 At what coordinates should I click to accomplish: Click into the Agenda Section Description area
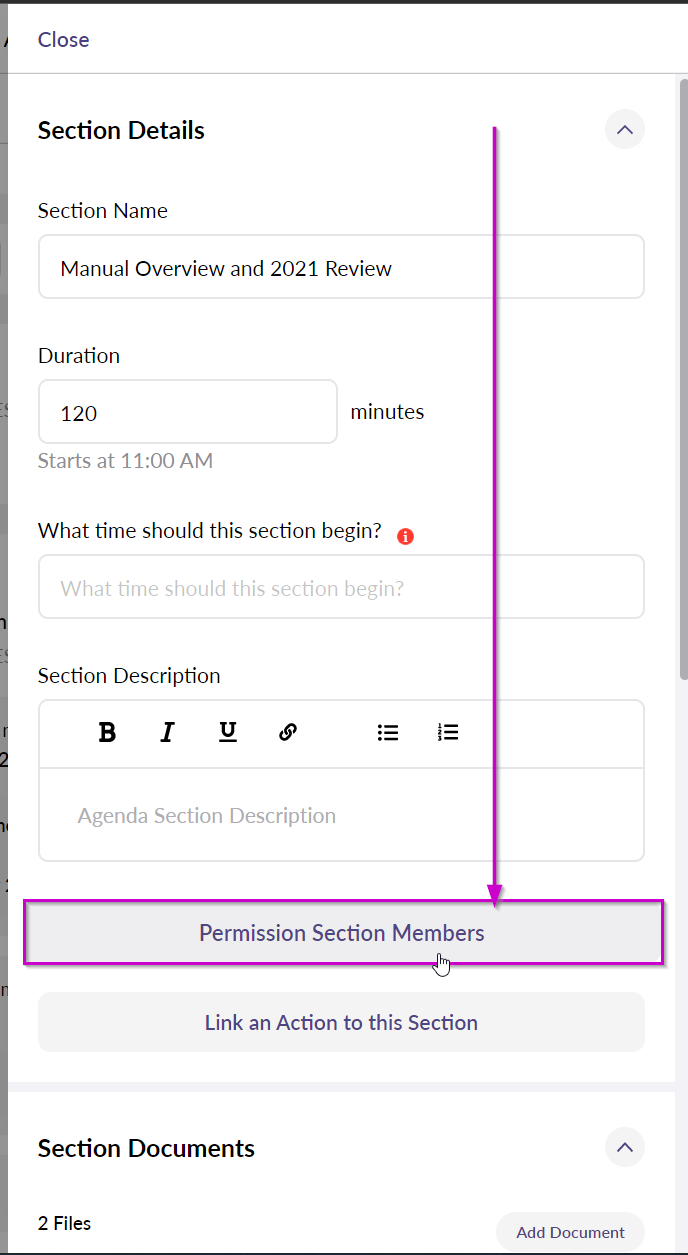[x=341, y=815]
